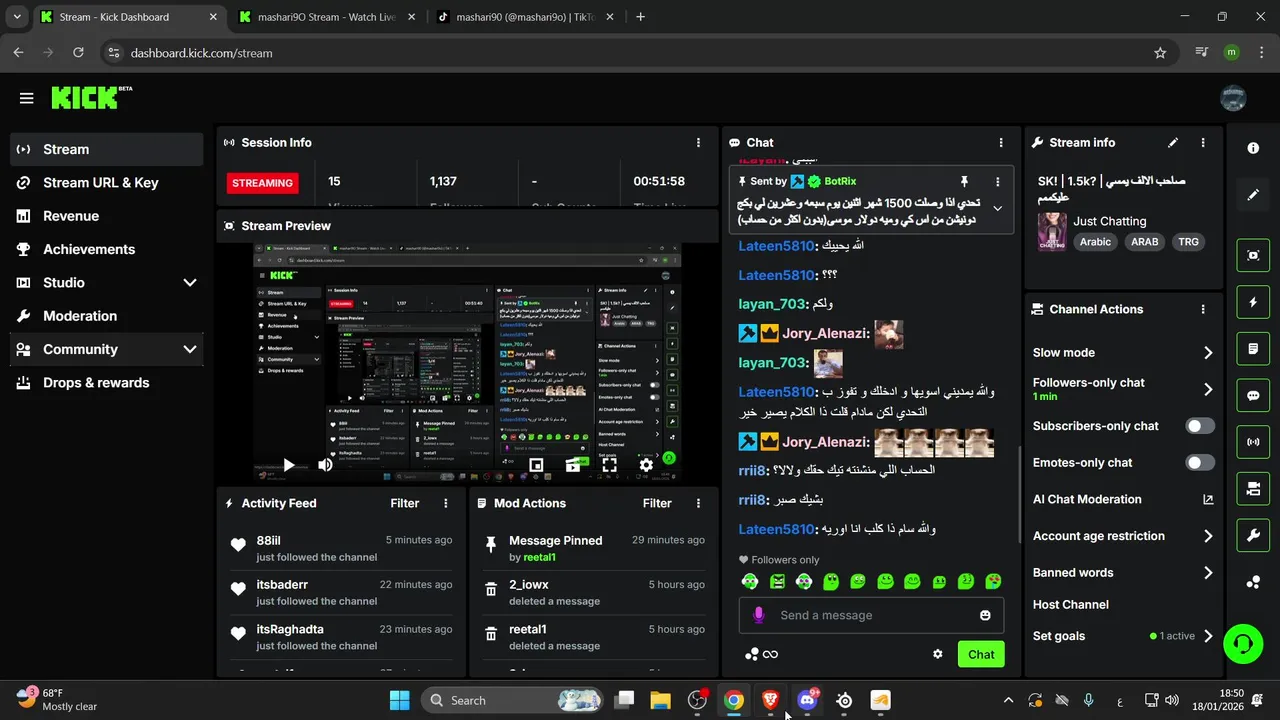Click the TRG stream tag
Screen dimensions: 1280x720
click(1188, 242)
